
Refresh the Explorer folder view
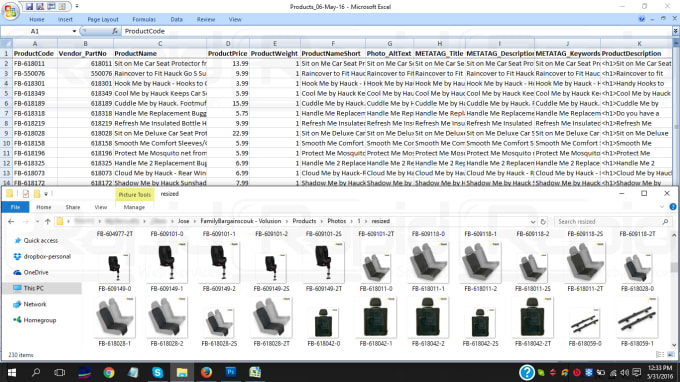point(543,222)
